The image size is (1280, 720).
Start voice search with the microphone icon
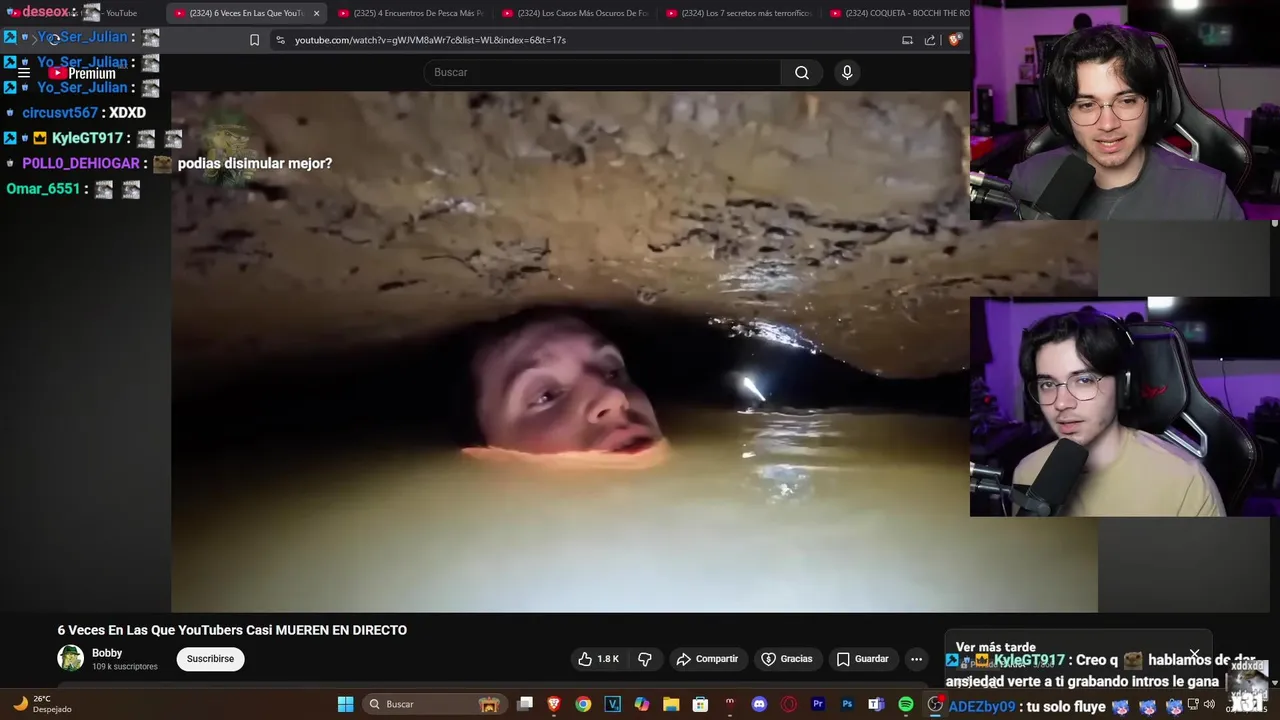tap(847, 72)
